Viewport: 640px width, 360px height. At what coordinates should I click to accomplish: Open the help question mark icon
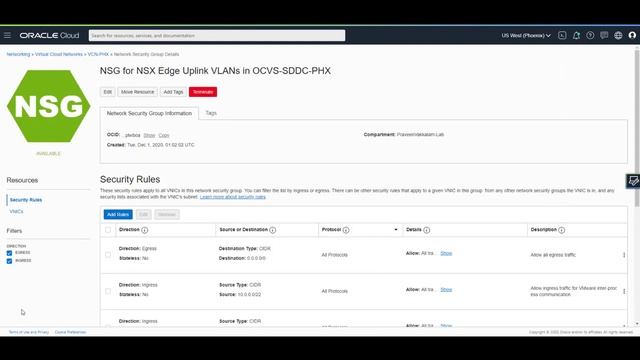[590, 36]
